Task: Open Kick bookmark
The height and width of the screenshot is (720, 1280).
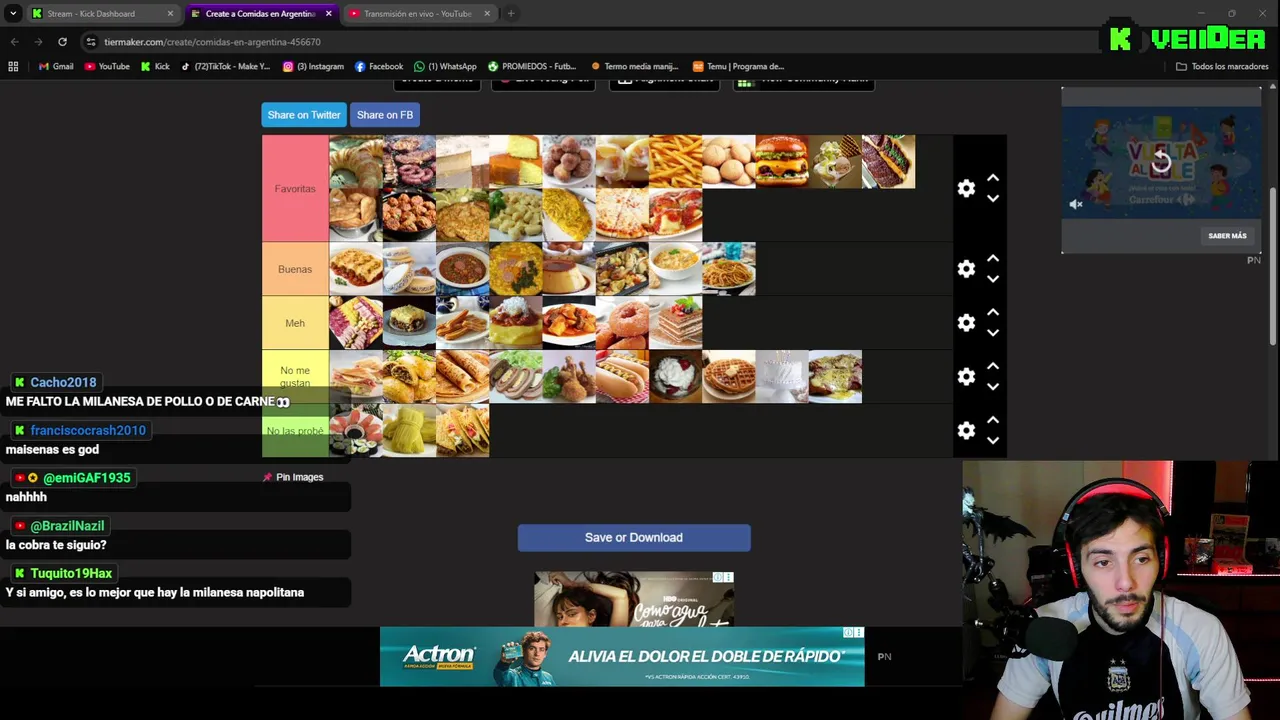Action: coord(155,67)
